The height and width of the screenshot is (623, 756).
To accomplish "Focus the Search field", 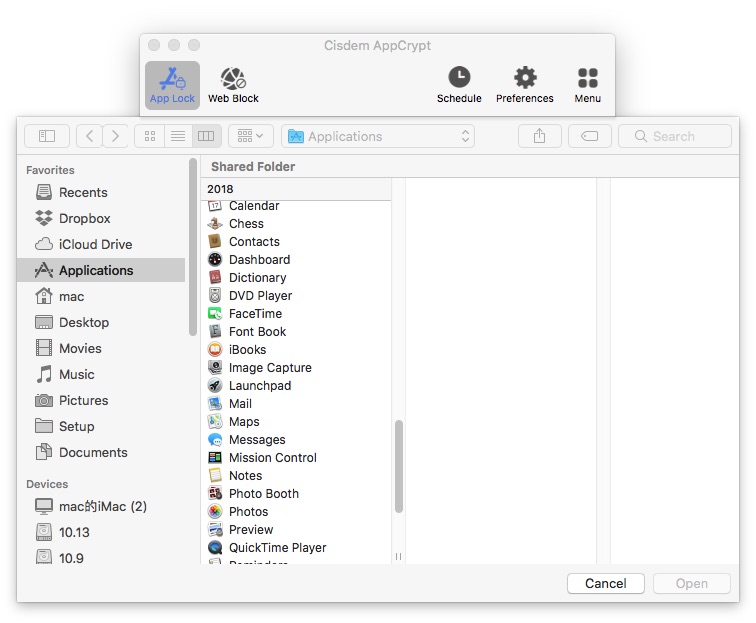I will (675, 136).
